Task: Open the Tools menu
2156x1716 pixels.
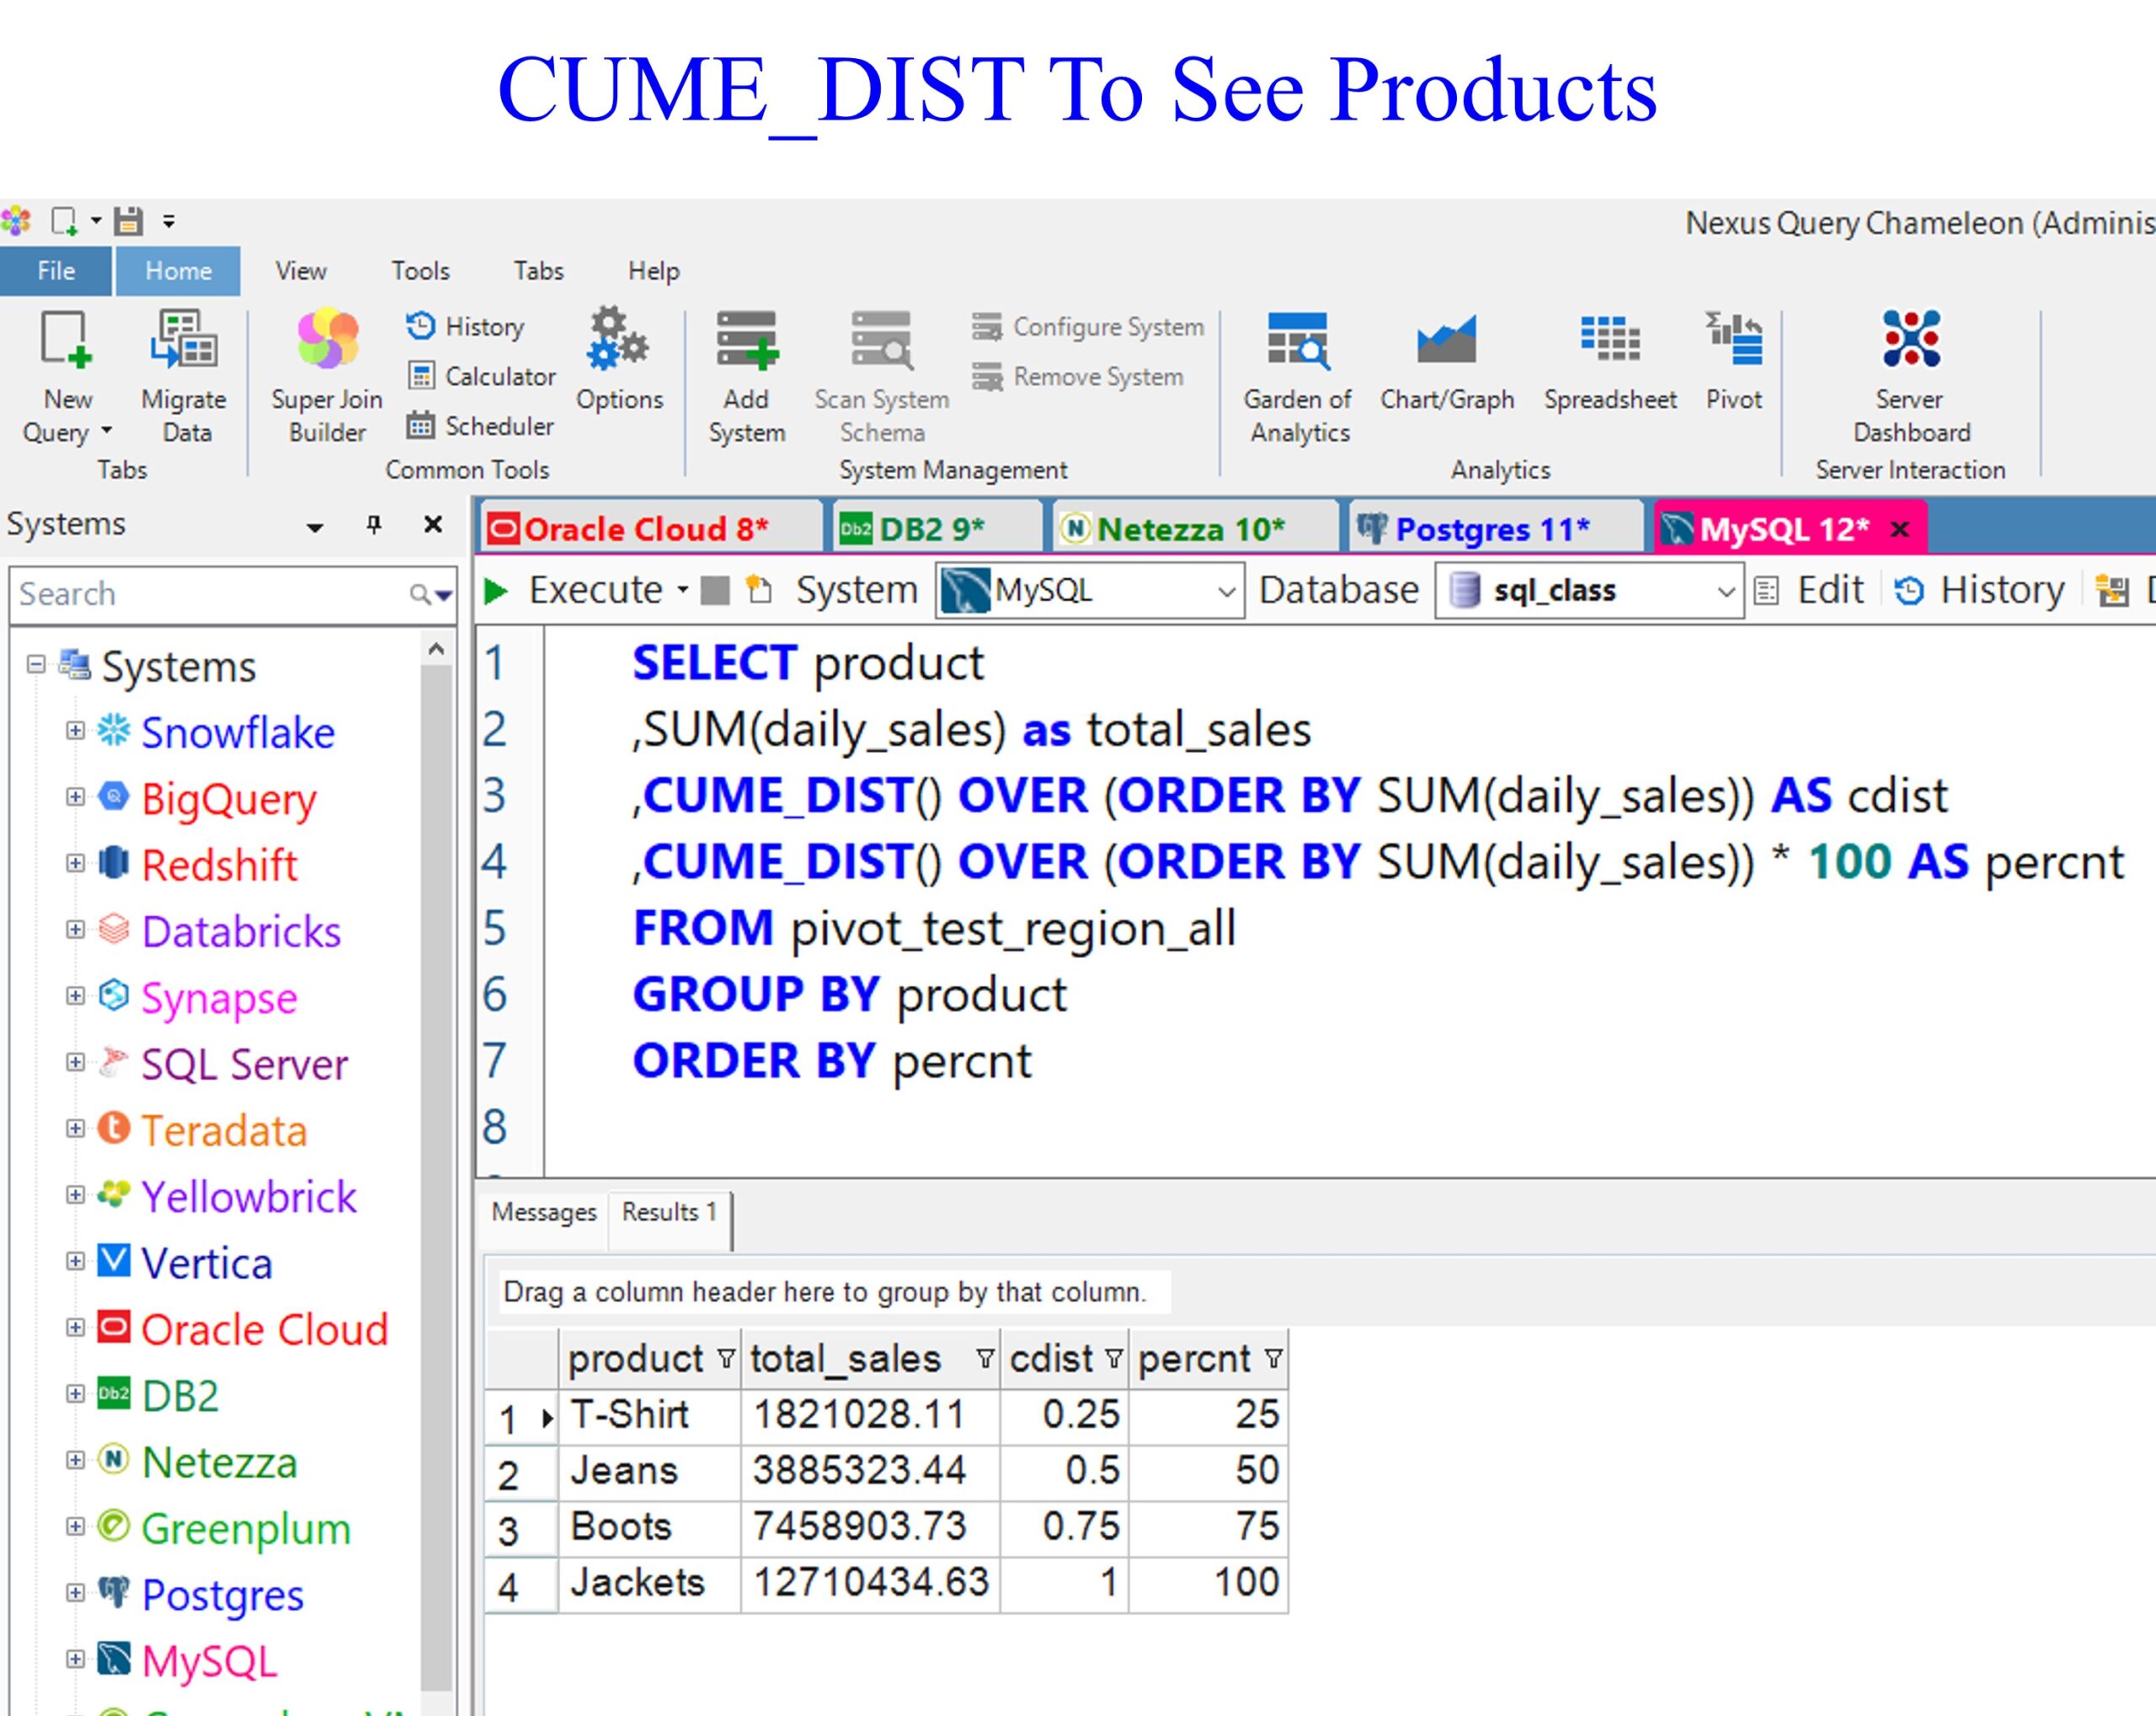Action: coord(420,271)
